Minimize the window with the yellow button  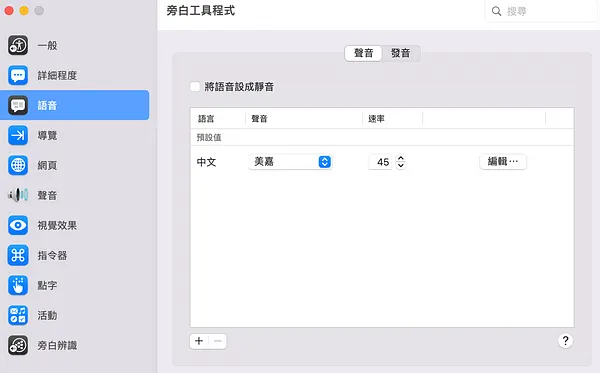(24, 11)
